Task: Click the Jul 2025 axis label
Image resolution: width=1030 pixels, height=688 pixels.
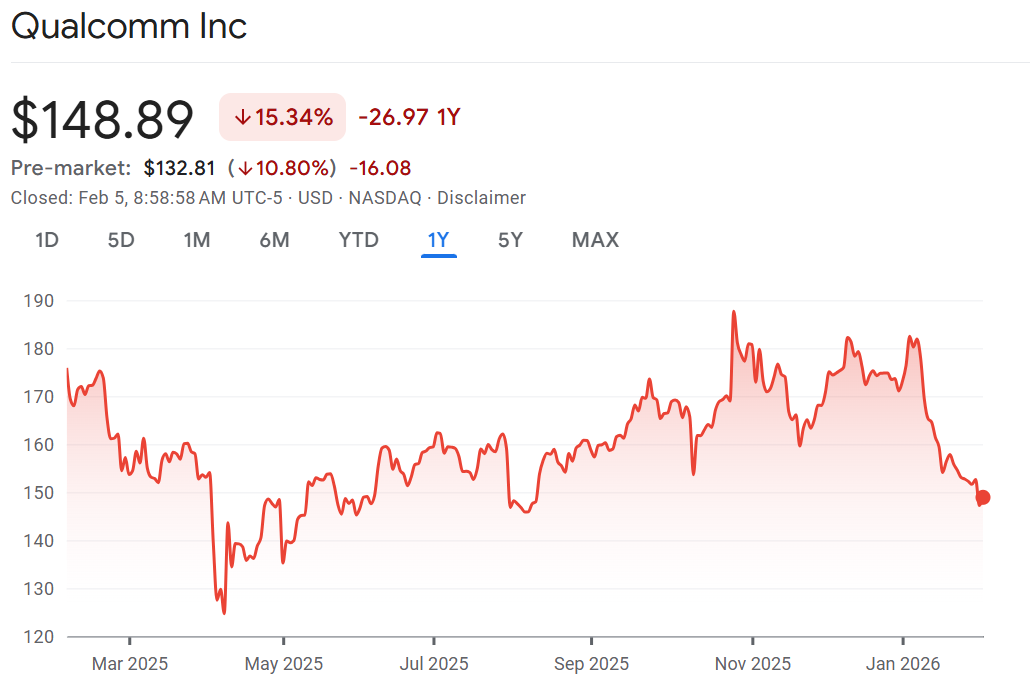Action: tap(434, 663)
